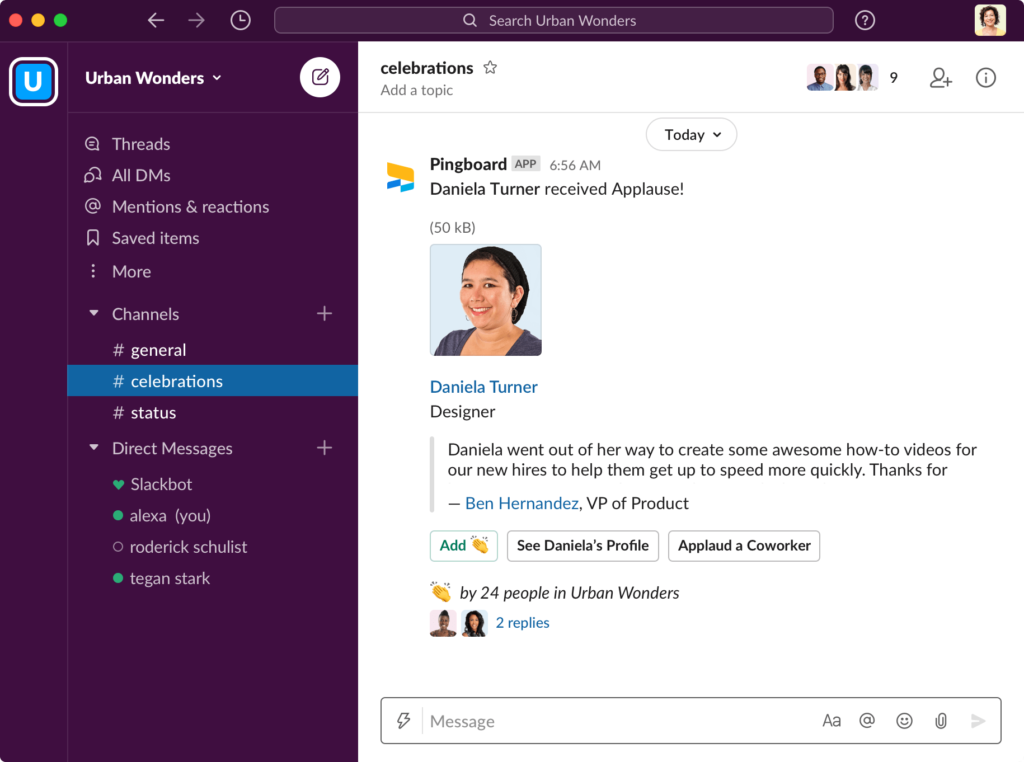Mention someone with @ icon
The height and width of the screenshot is (762, 1024).
867,720
